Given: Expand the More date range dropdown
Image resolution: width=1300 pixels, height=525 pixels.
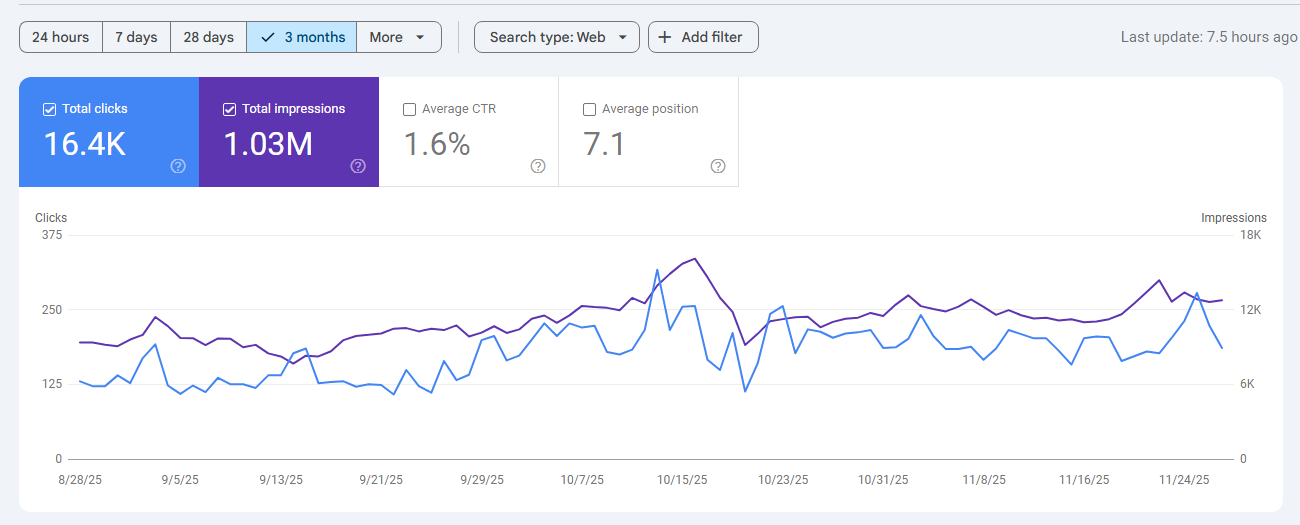Looking at the screenshot, I should click(398, 37).
